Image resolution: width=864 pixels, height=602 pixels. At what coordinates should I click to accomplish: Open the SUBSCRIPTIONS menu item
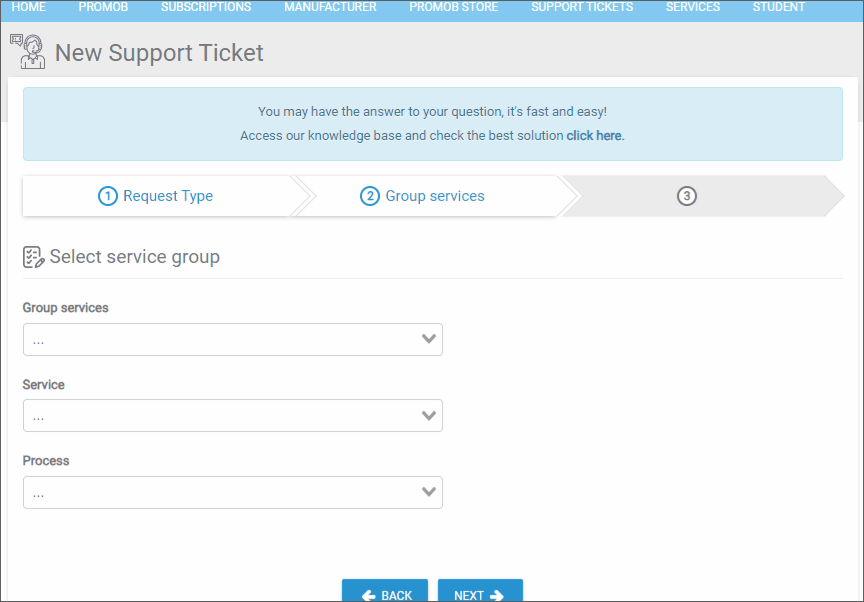pyautogui.click(x=206, y=7)
